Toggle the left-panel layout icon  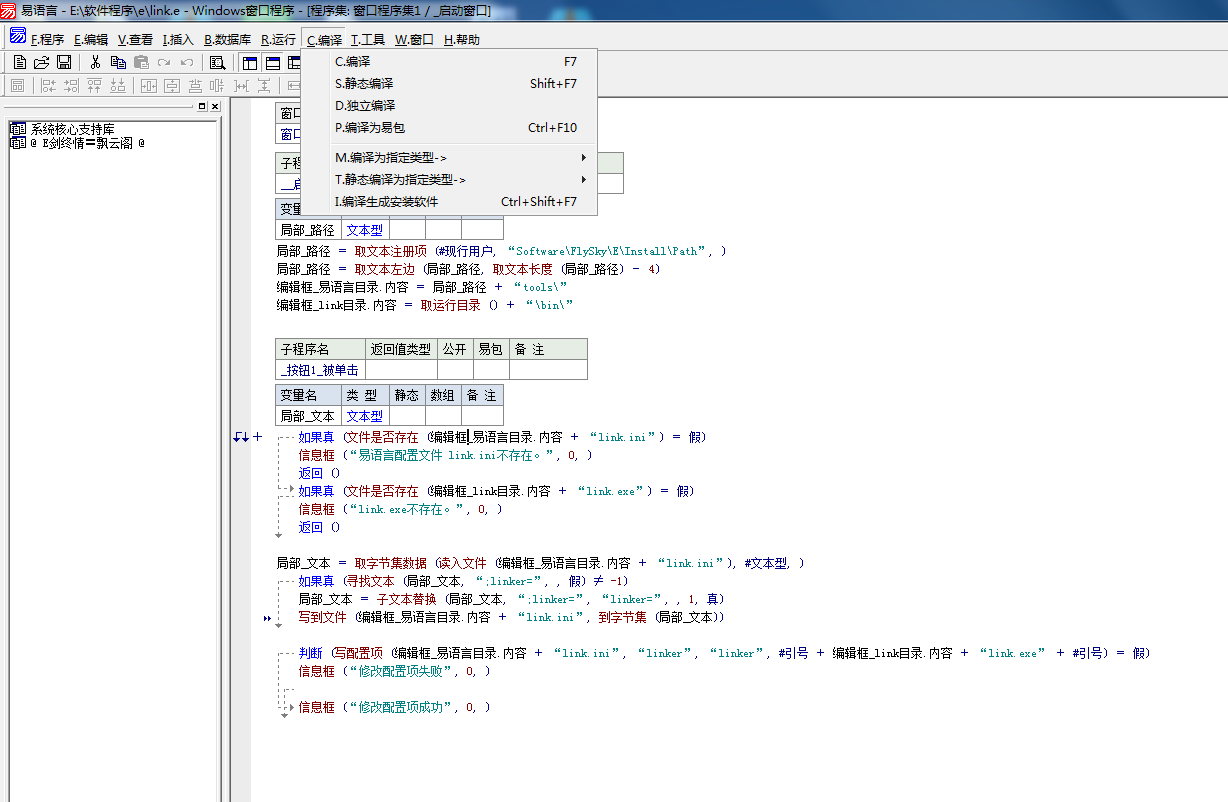click(x=250, y=62)
